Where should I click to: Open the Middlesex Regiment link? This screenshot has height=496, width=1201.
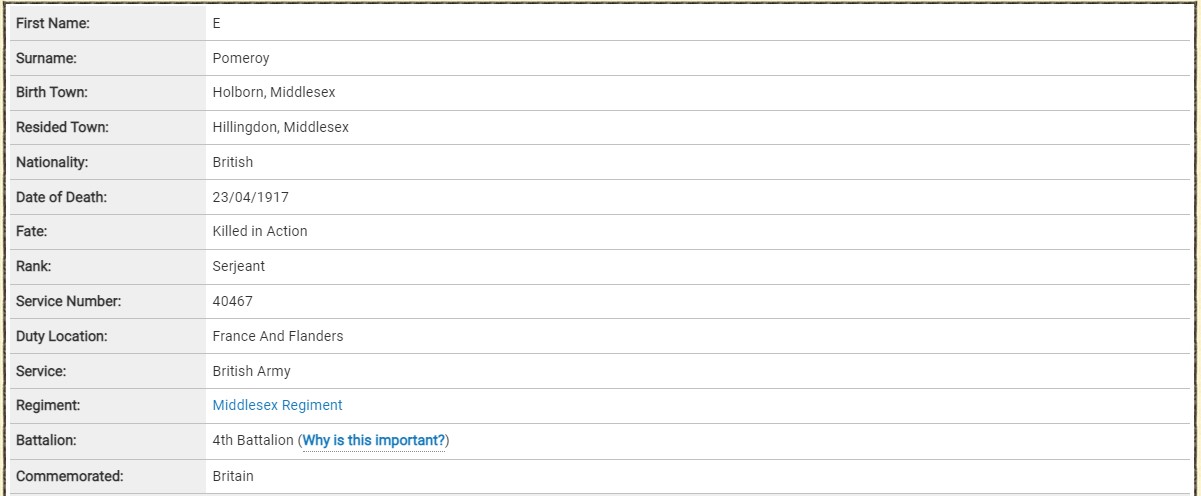277,405
